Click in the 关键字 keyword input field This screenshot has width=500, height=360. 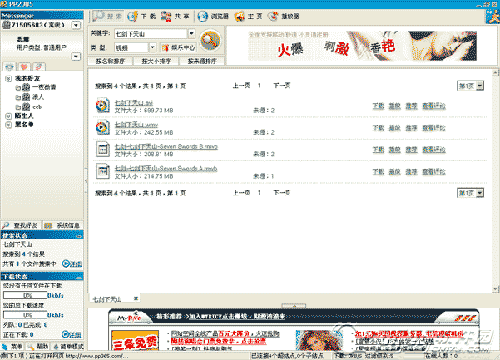(151, 34)
